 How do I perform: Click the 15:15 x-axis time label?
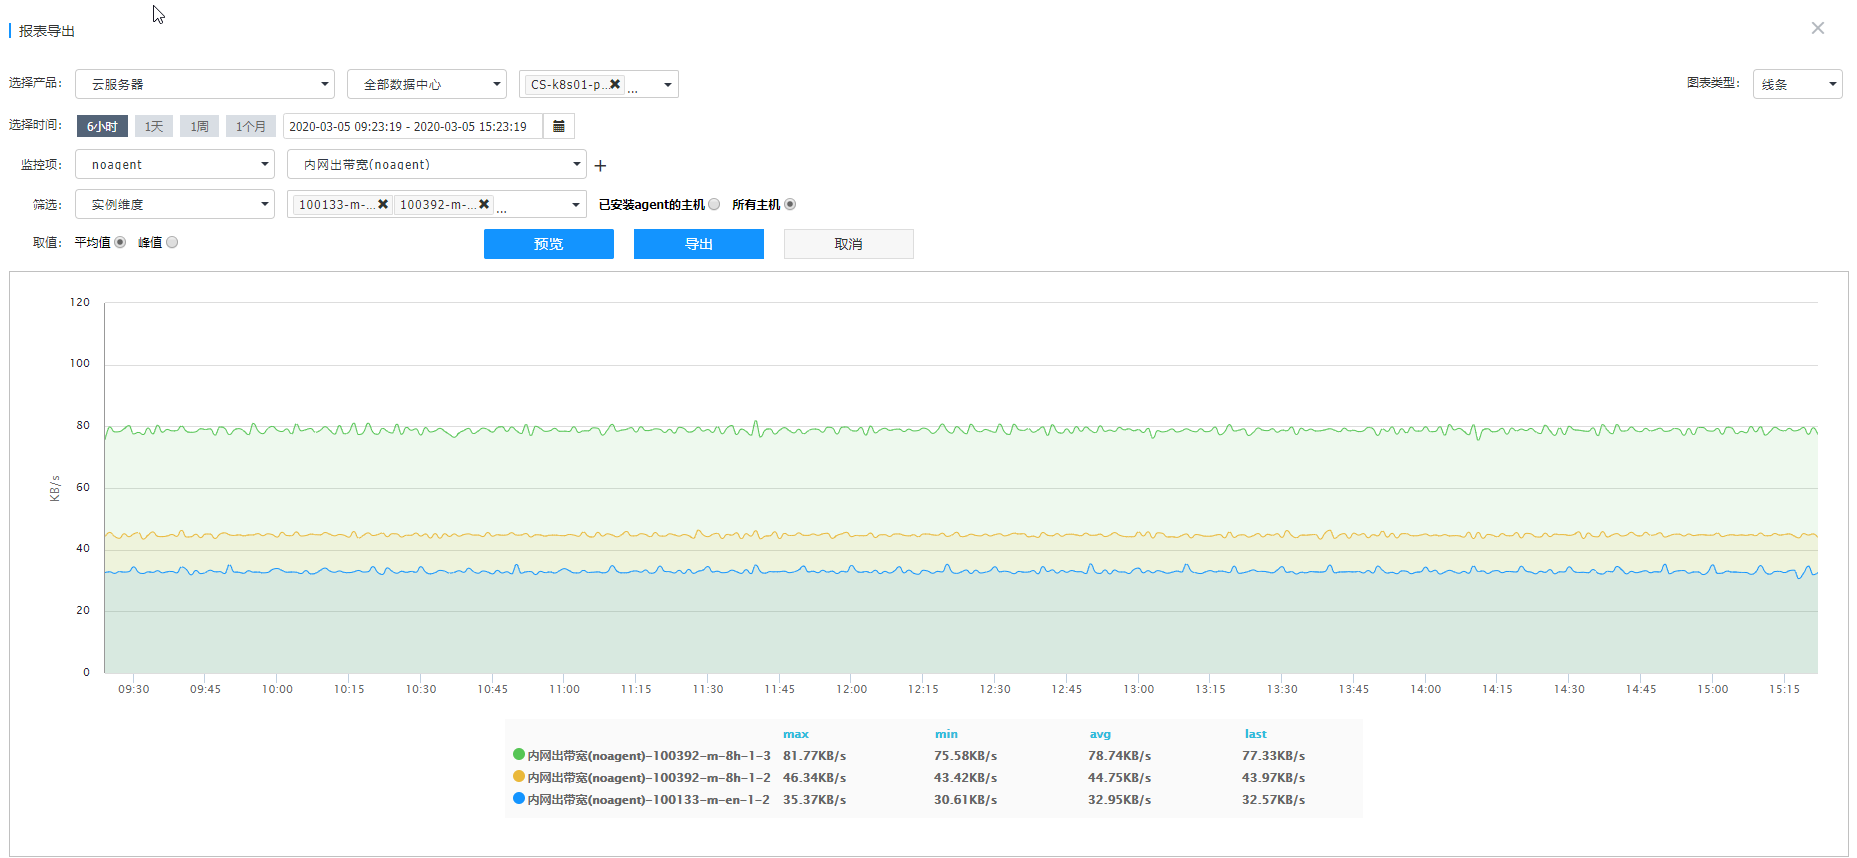[1784, 689]
